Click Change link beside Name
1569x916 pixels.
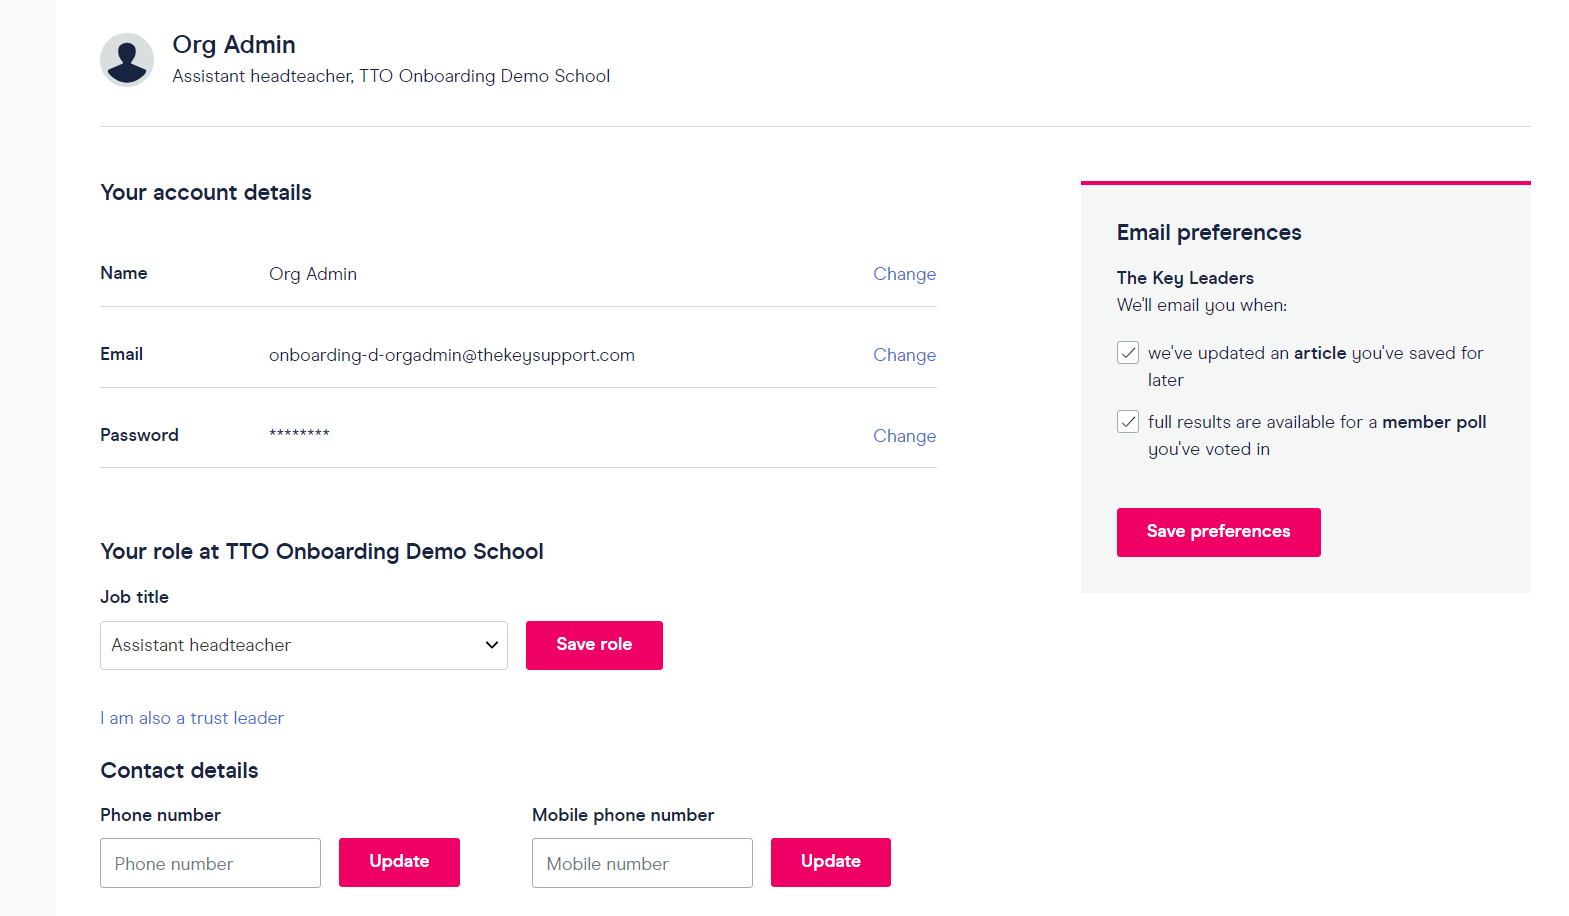pyautogui.click(x=904, y=274)
